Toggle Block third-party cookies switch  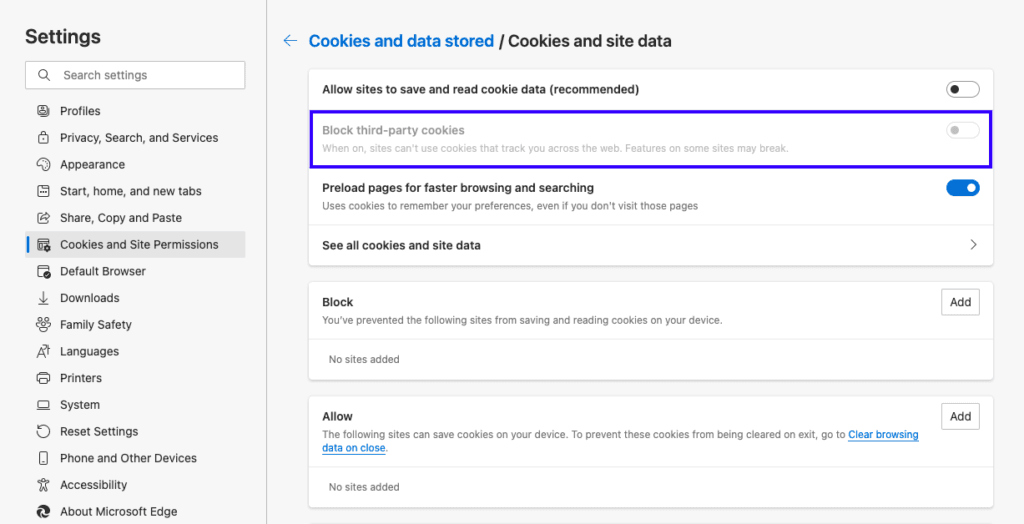(x=963, y=131)
